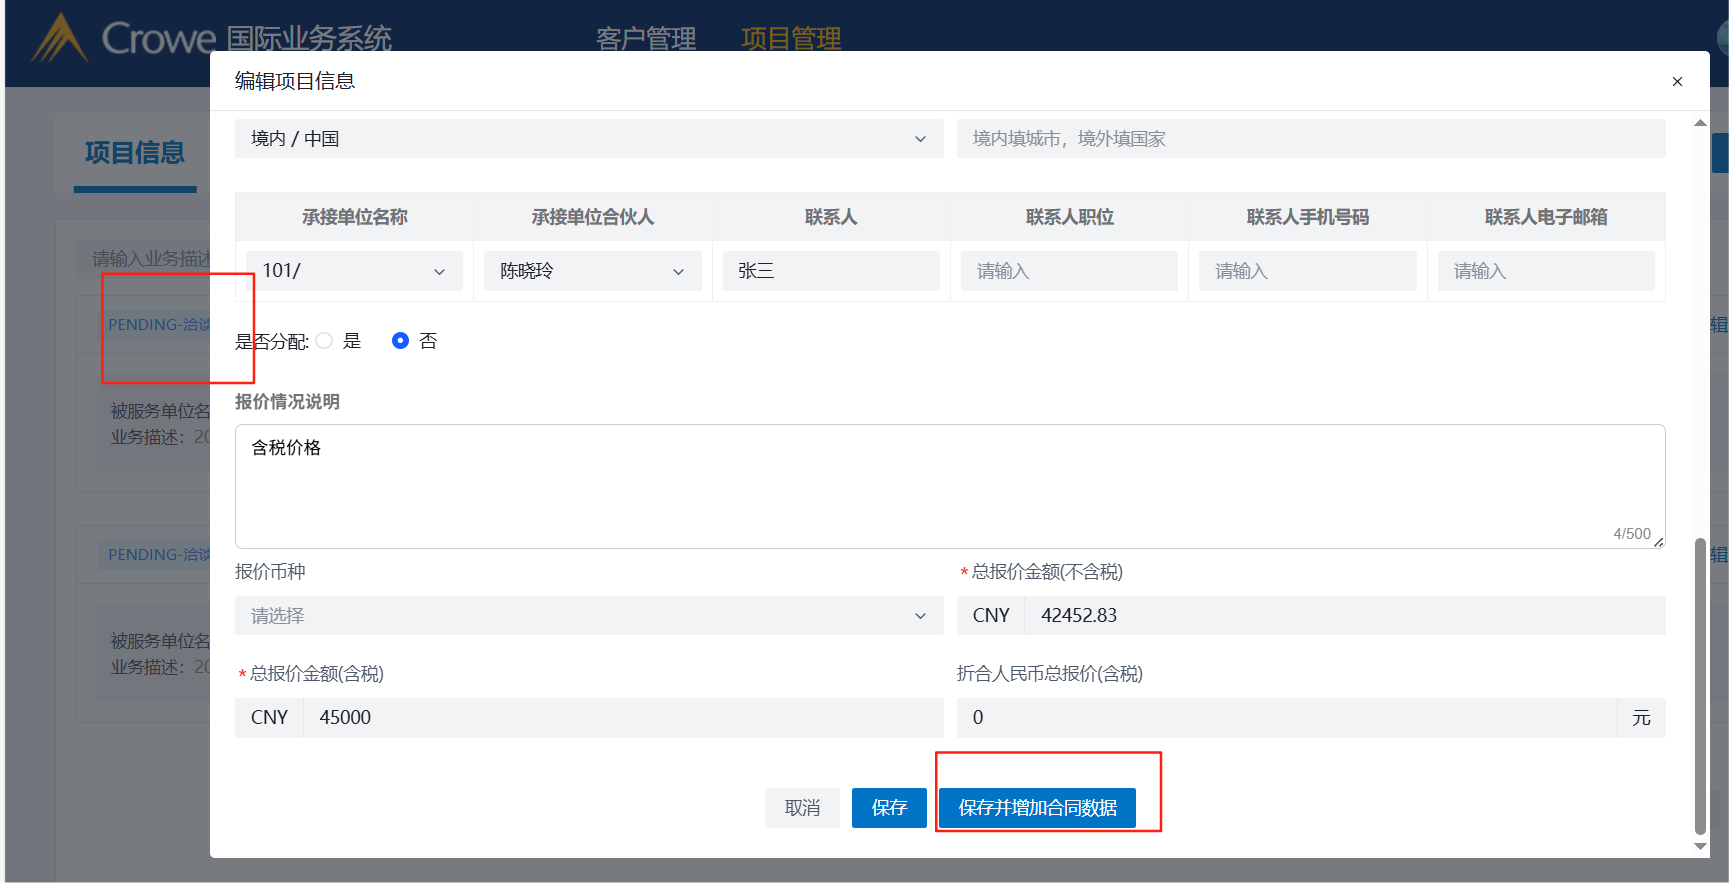The height and width of the screenshot is (883, 1729).
Task: Click the dialog scrollbar up arrow
Action: pos(1700,123)
